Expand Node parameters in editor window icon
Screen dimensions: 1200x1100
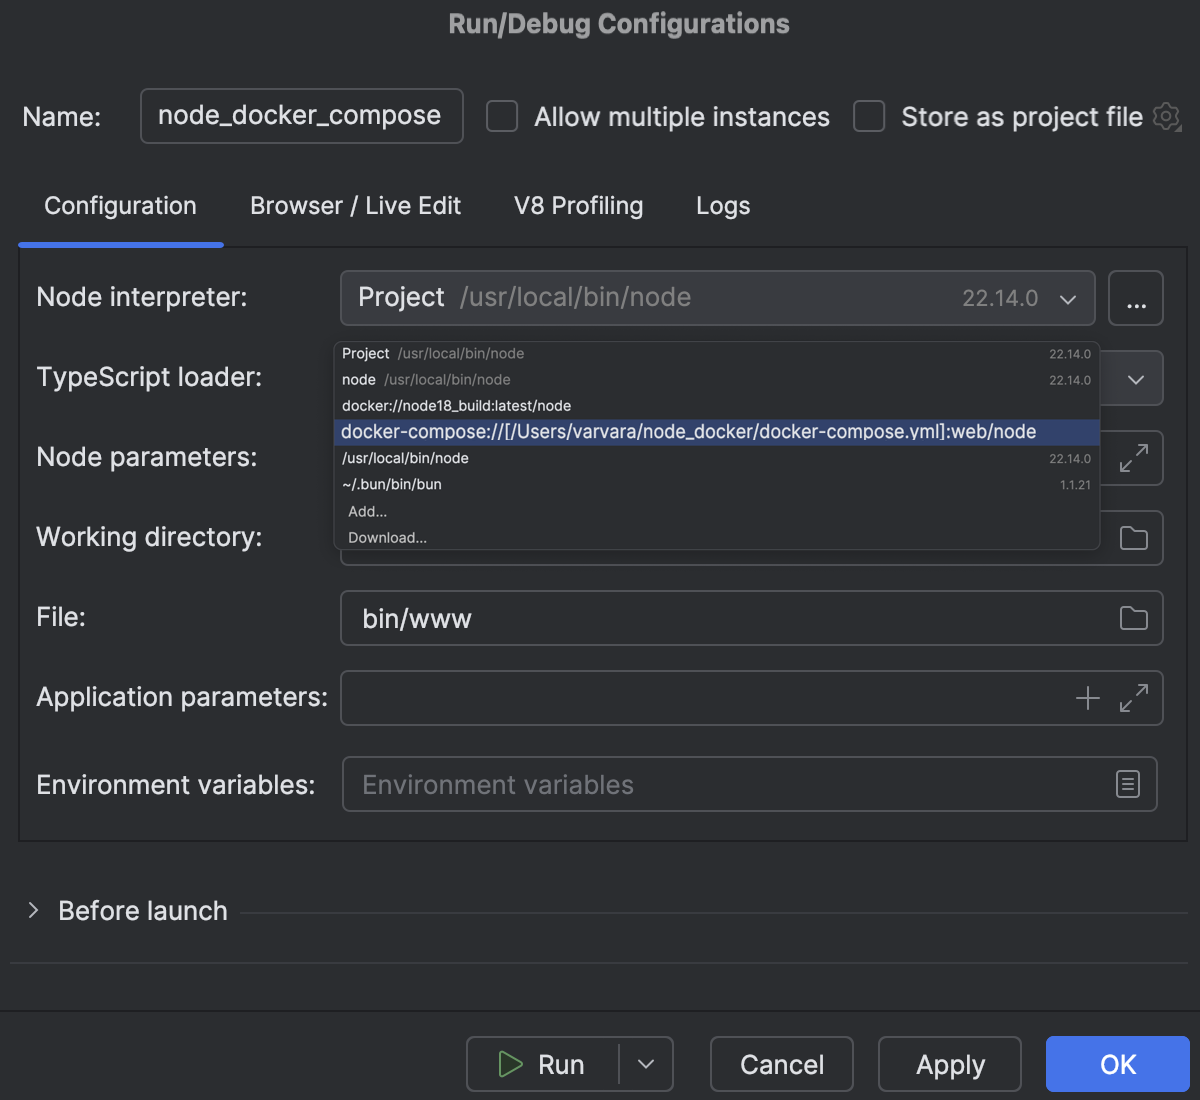coord(1133,458)
